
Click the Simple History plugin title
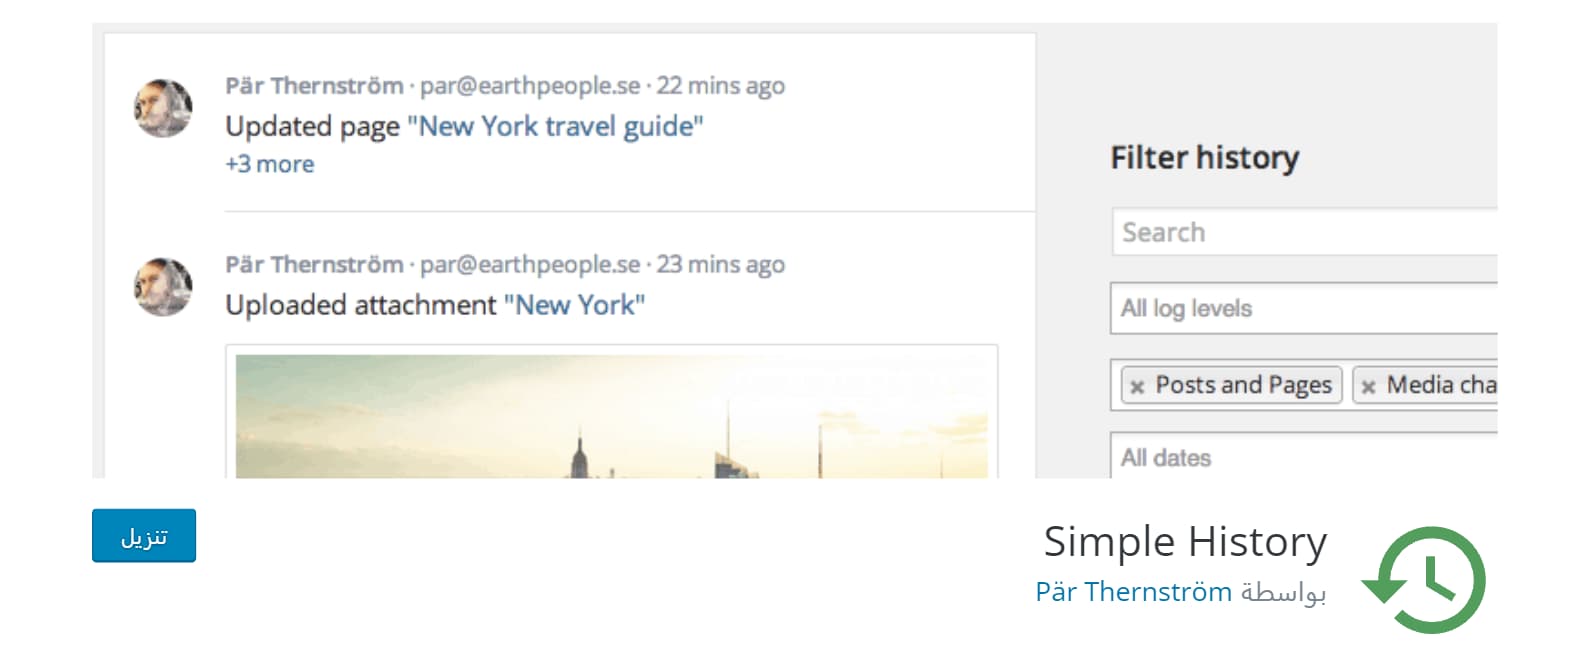tap(1185, 542)
